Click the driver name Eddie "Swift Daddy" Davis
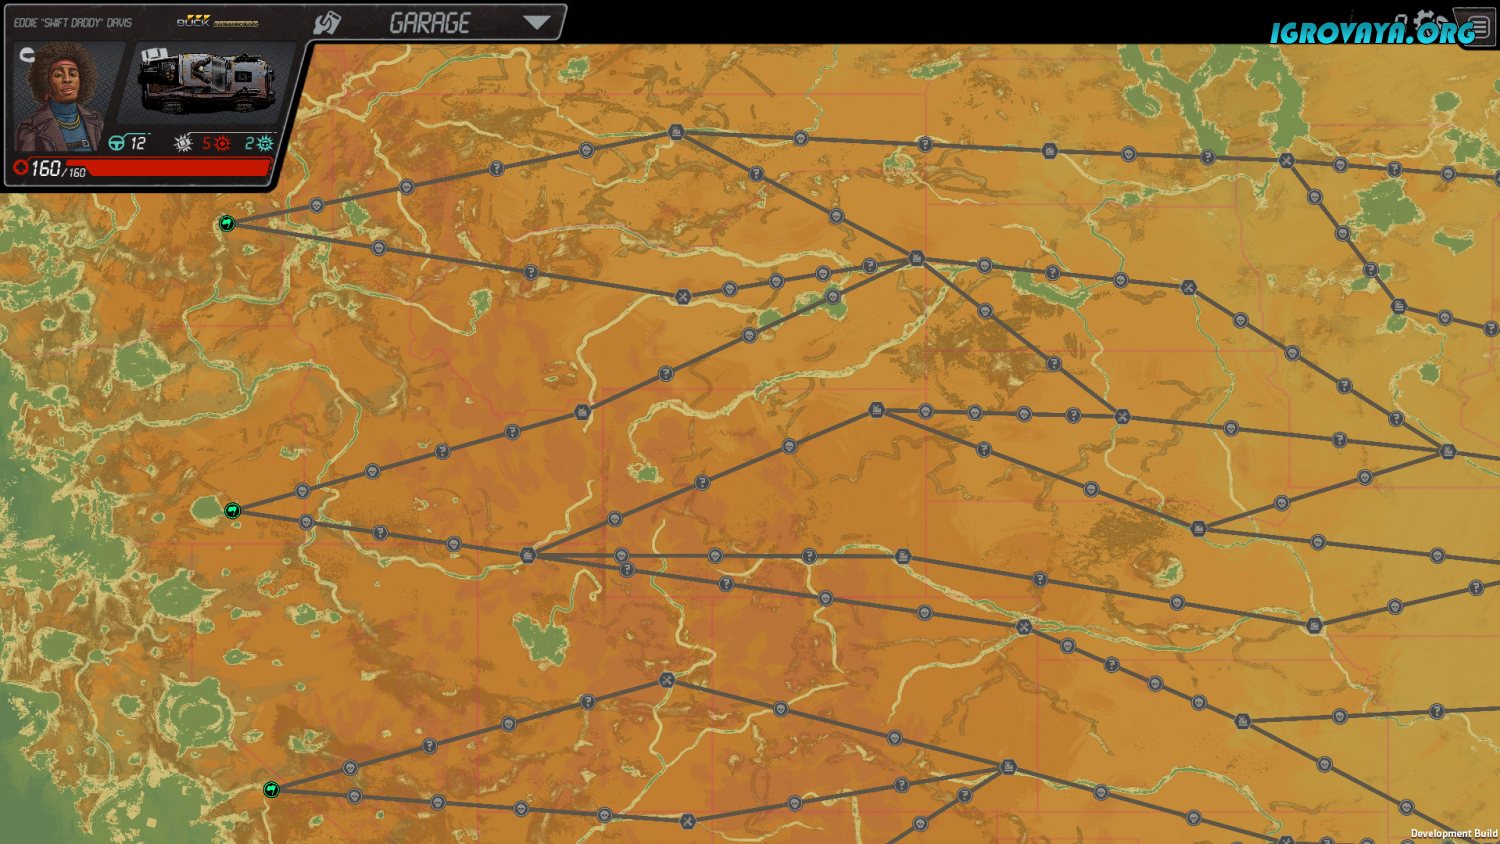This screenshot has height=844, width=1500. point(73,22)
